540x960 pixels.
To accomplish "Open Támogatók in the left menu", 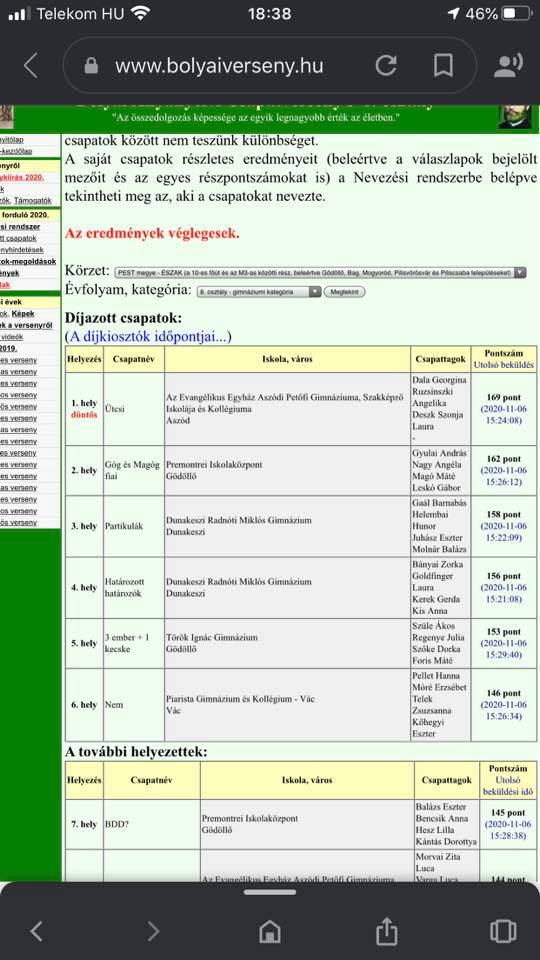I will [34, 200].
